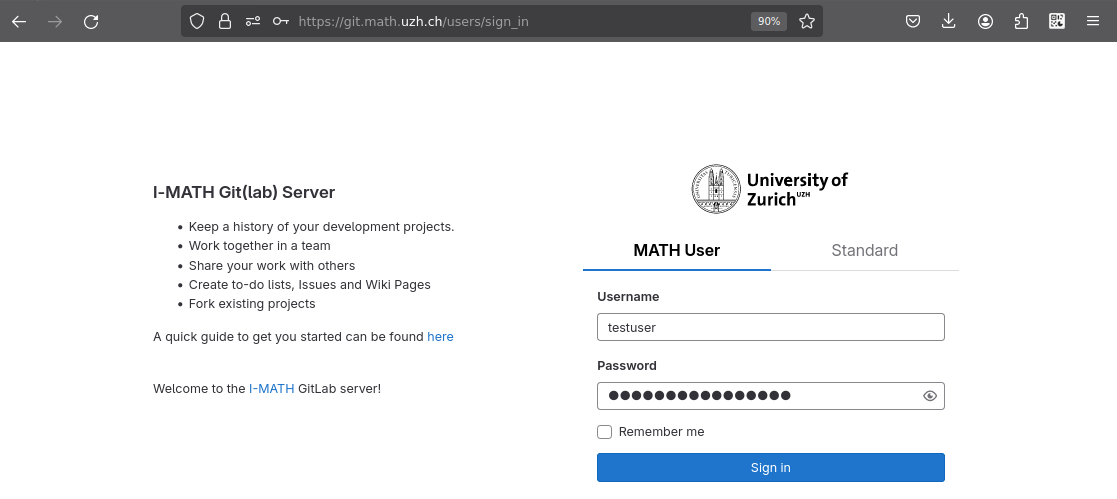Click the Password input field
The image size is (1117, 499).
coord(771,396)
